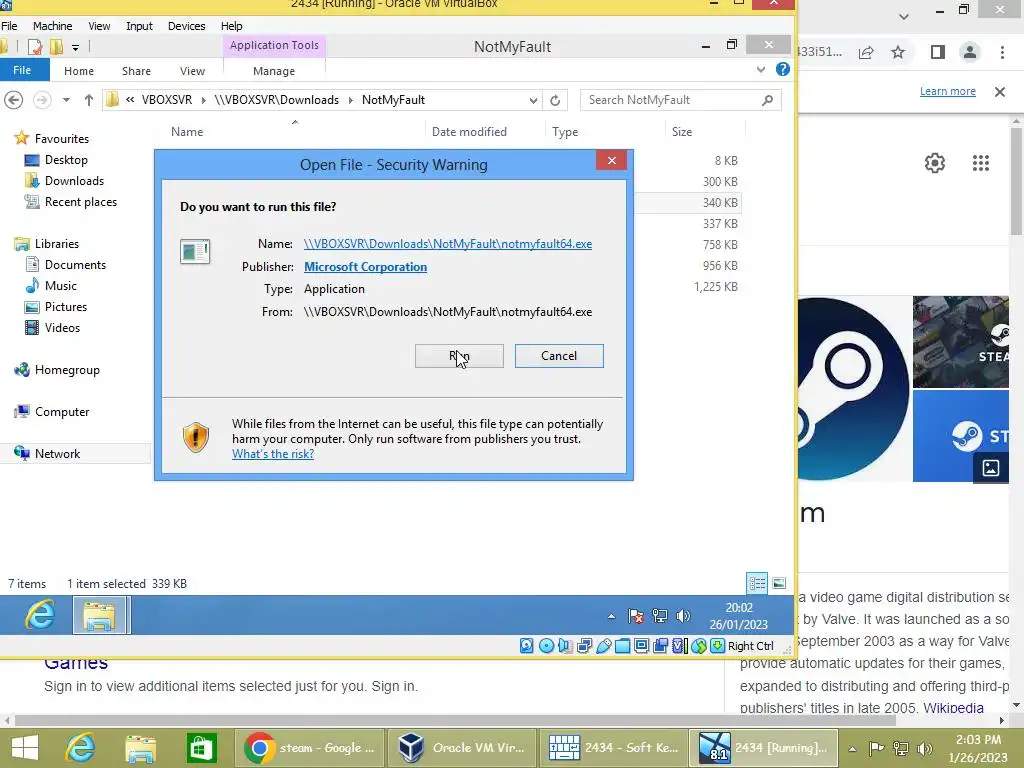The width and height of the screenshot is (1024, 768).
Task: Open the Chrome three-dot menu
Action: click(x=1002, y=52)
